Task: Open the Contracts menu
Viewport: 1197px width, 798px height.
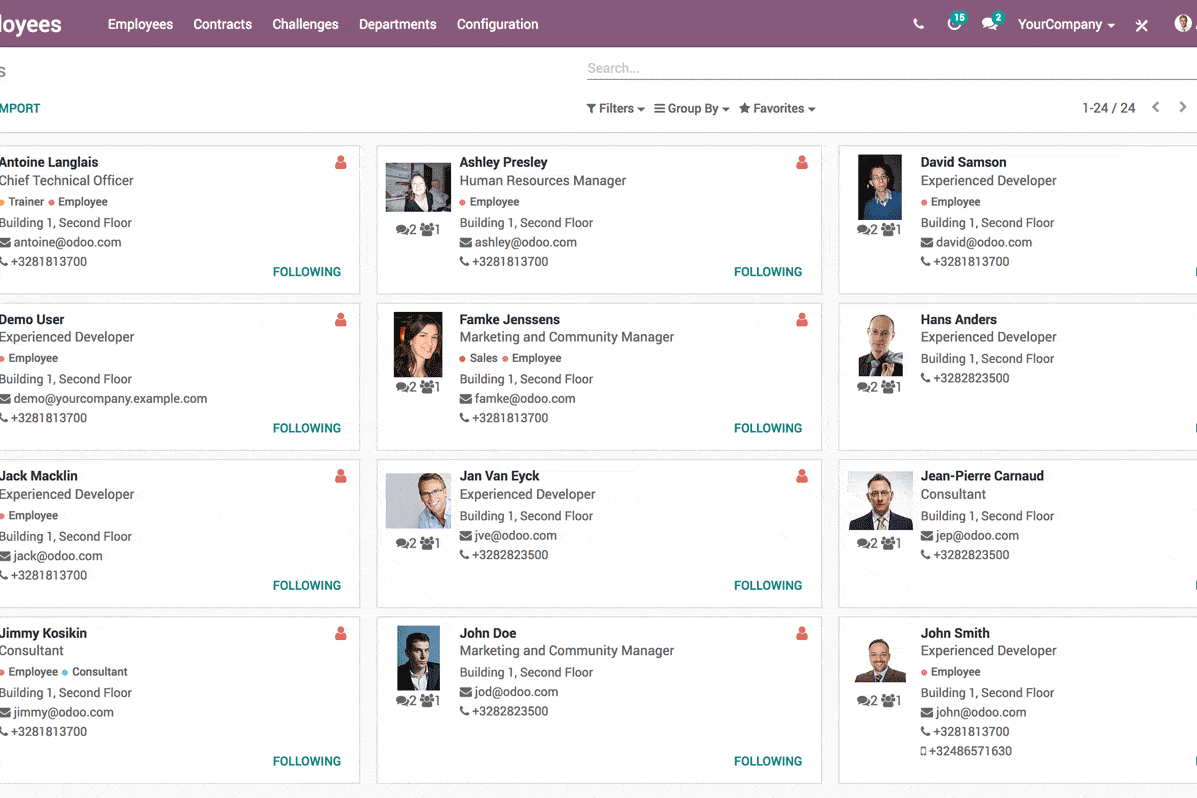Action: [x=222, y=24]
